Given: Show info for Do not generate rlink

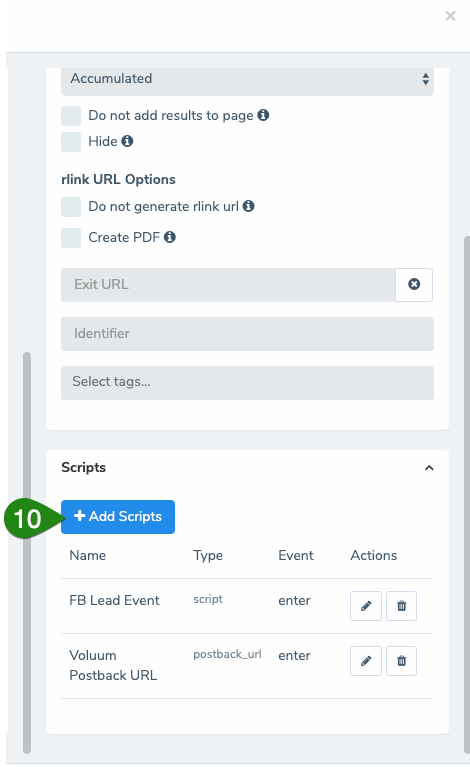Looking at the screenshot, I should click(x=248, y=206).
